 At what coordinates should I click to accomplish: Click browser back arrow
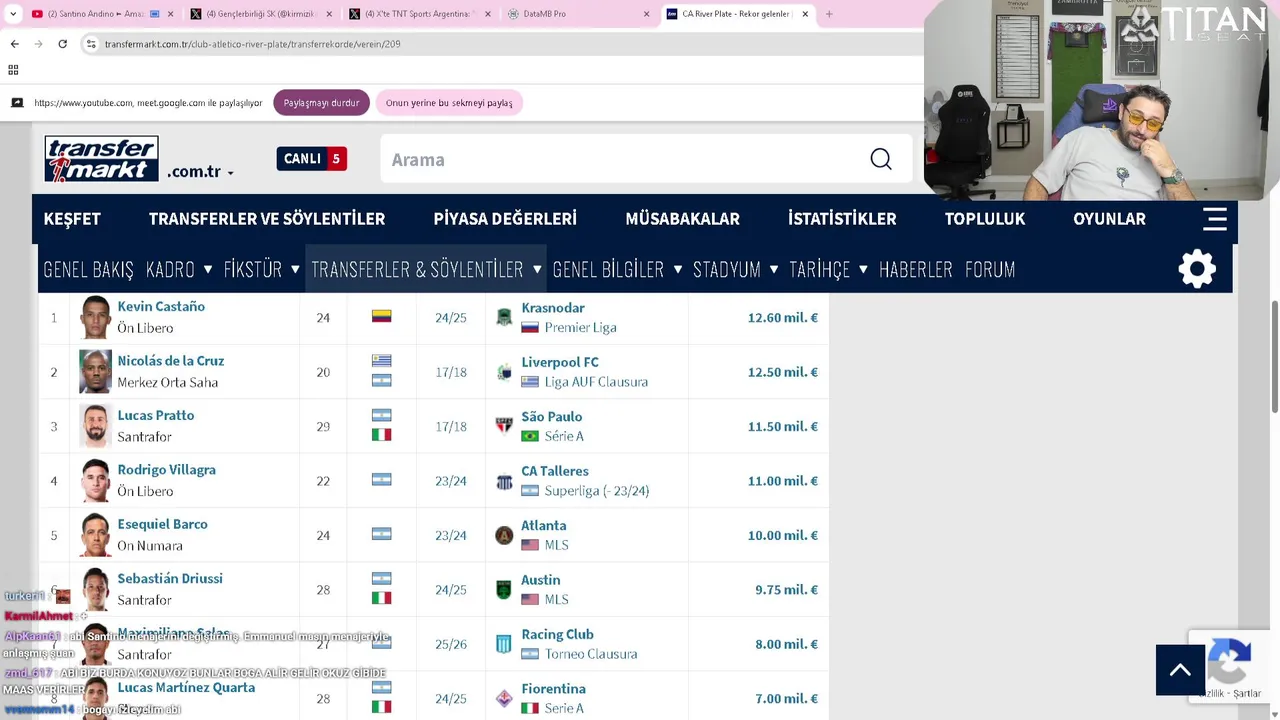click(x=14, y=44)
